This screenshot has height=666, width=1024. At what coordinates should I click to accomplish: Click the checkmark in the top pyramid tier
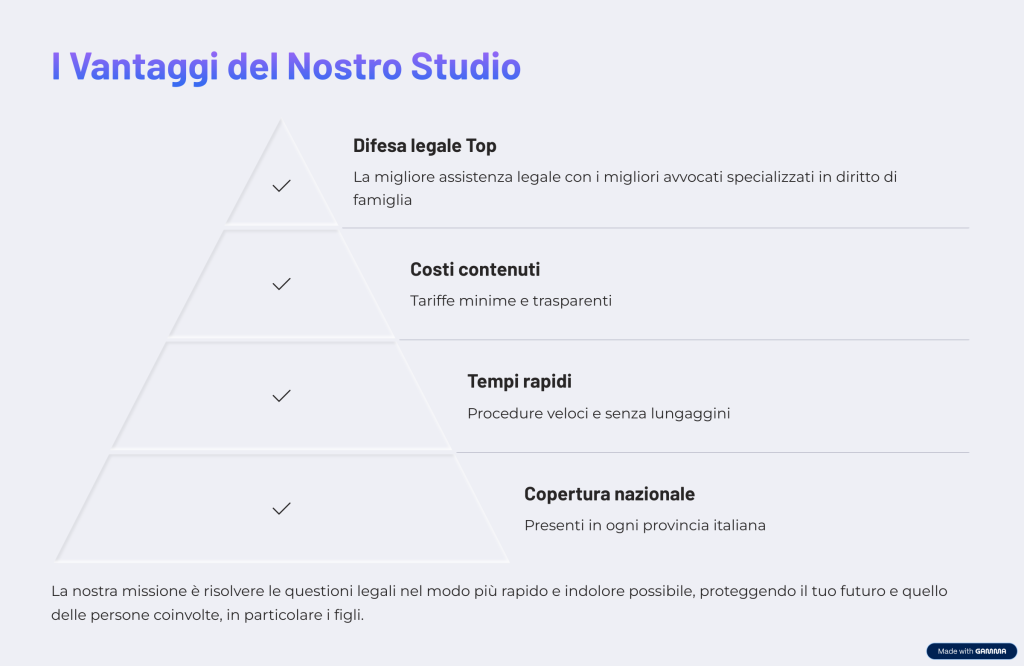pos(281,186)
